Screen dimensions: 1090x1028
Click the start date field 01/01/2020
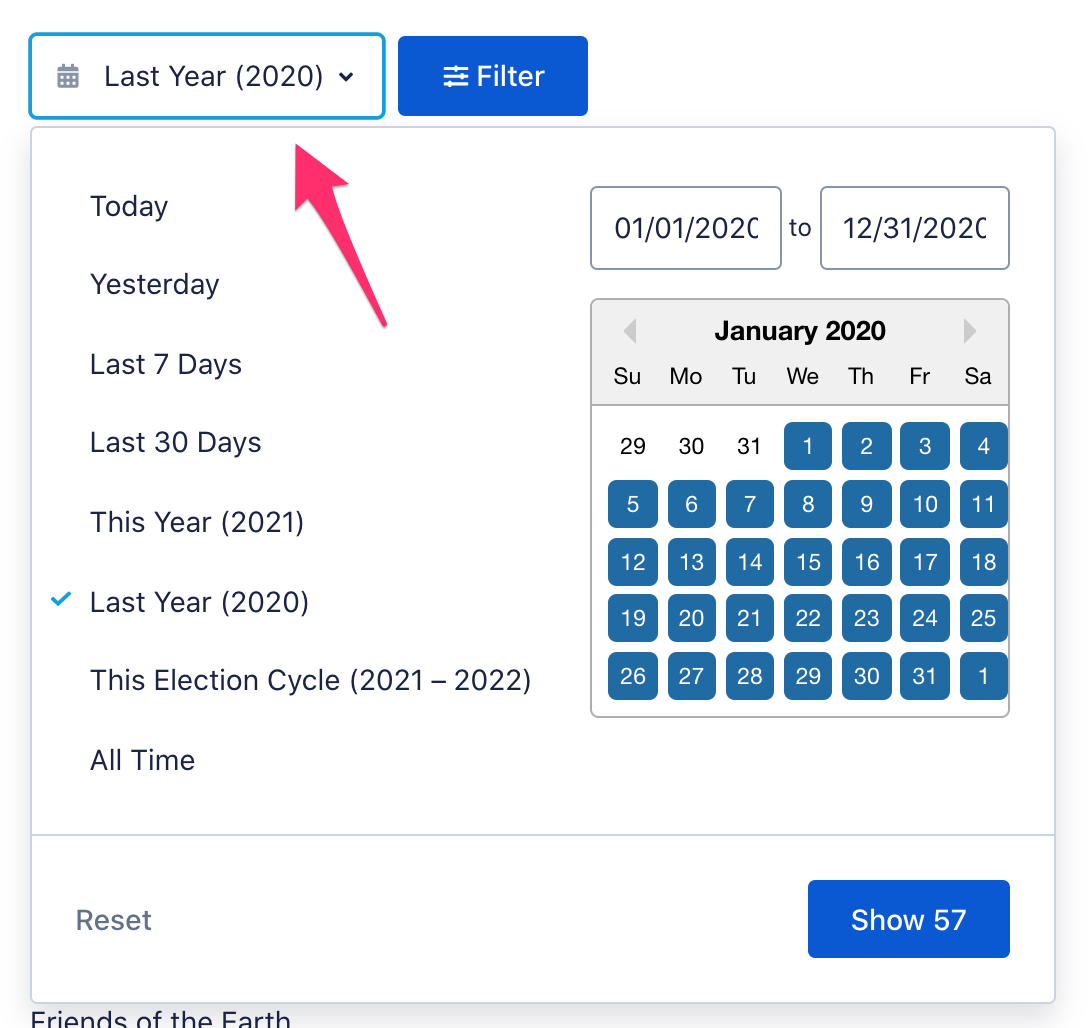(x=685, y=228)
